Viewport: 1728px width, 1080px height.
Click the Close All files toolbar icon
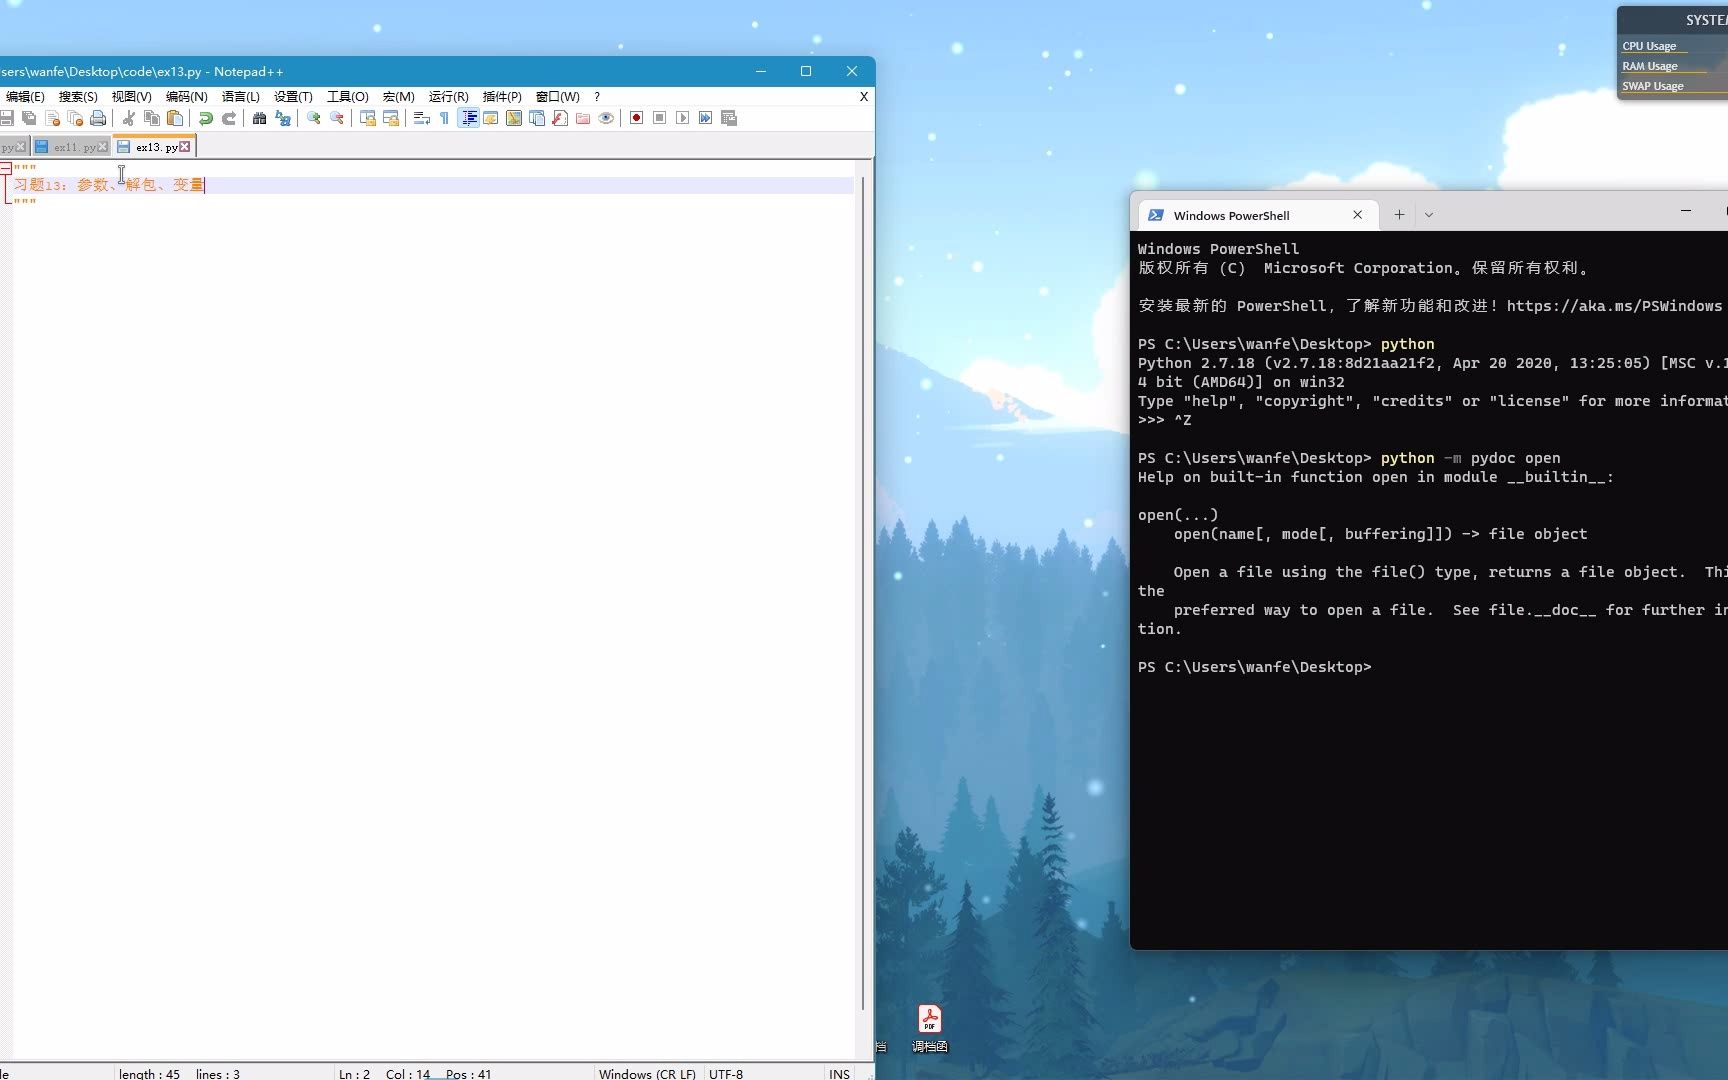[x=75, y=118]
